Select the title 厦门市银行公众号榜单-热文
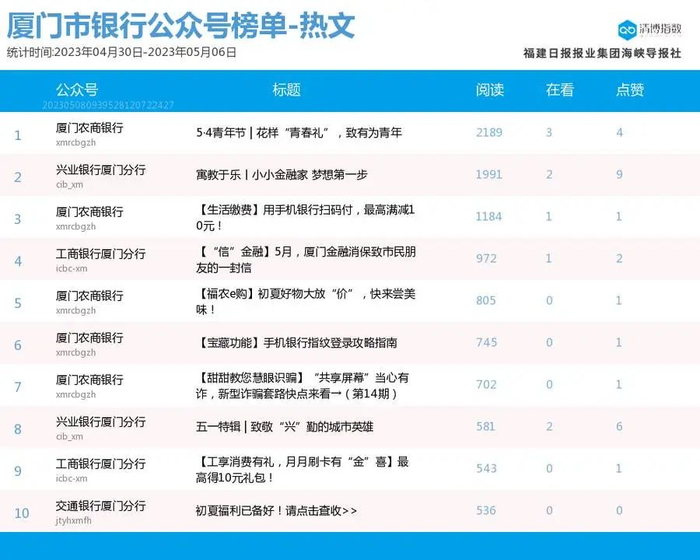The width and height of the screenshot is (700, 560). [x=181, y=25]
